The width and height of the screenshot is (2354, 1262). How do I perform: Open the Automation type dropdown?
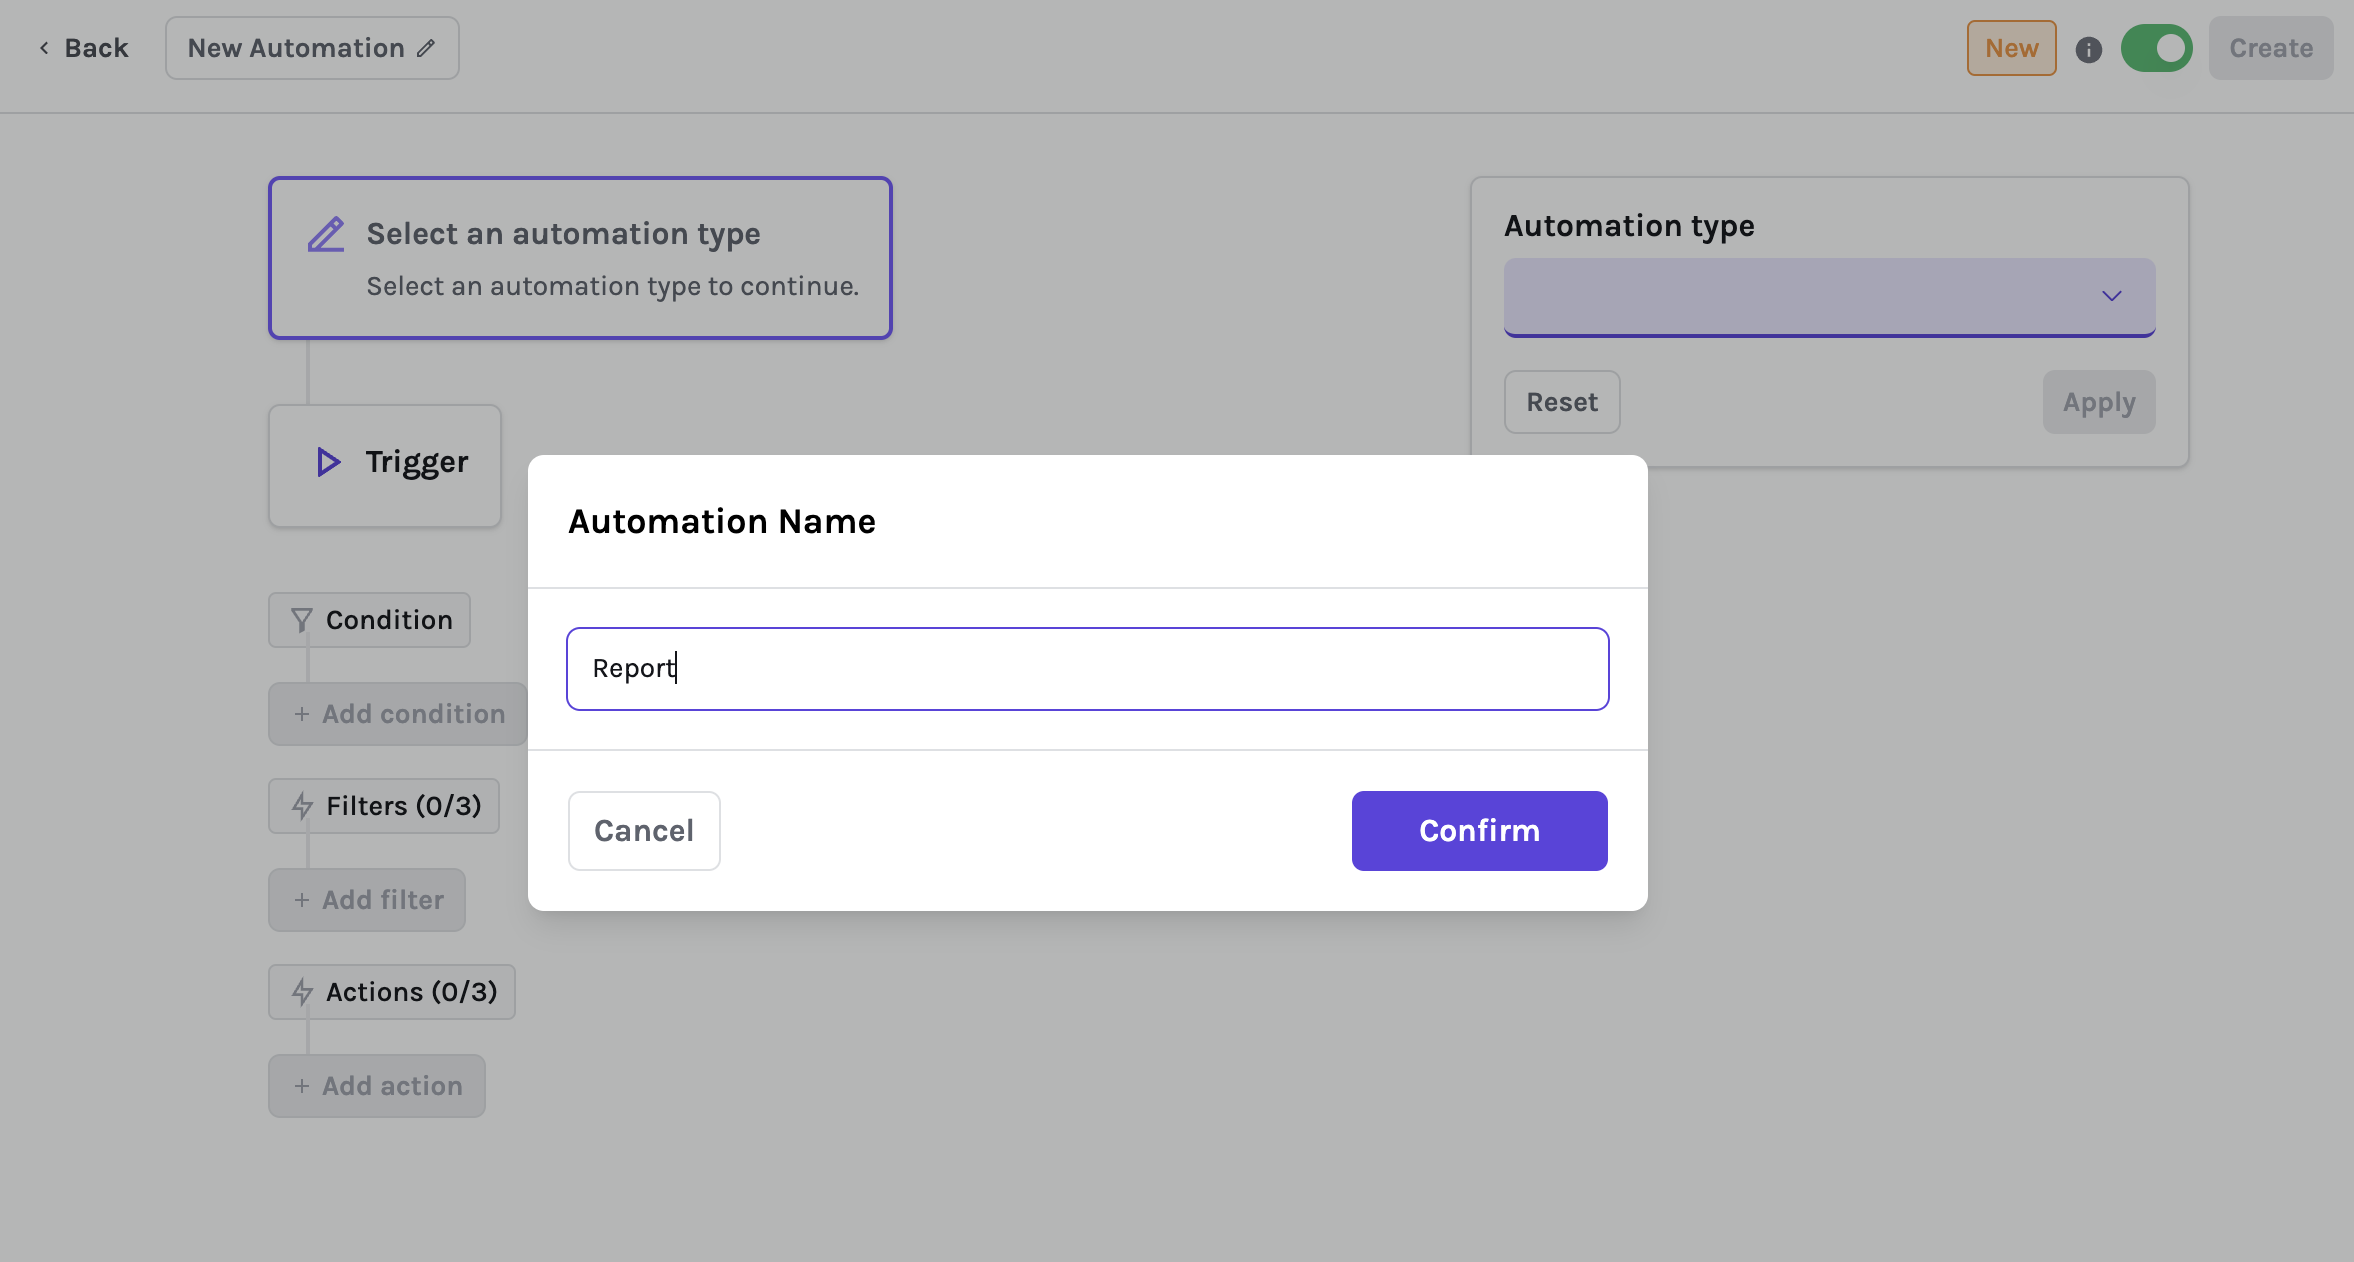1829,297
